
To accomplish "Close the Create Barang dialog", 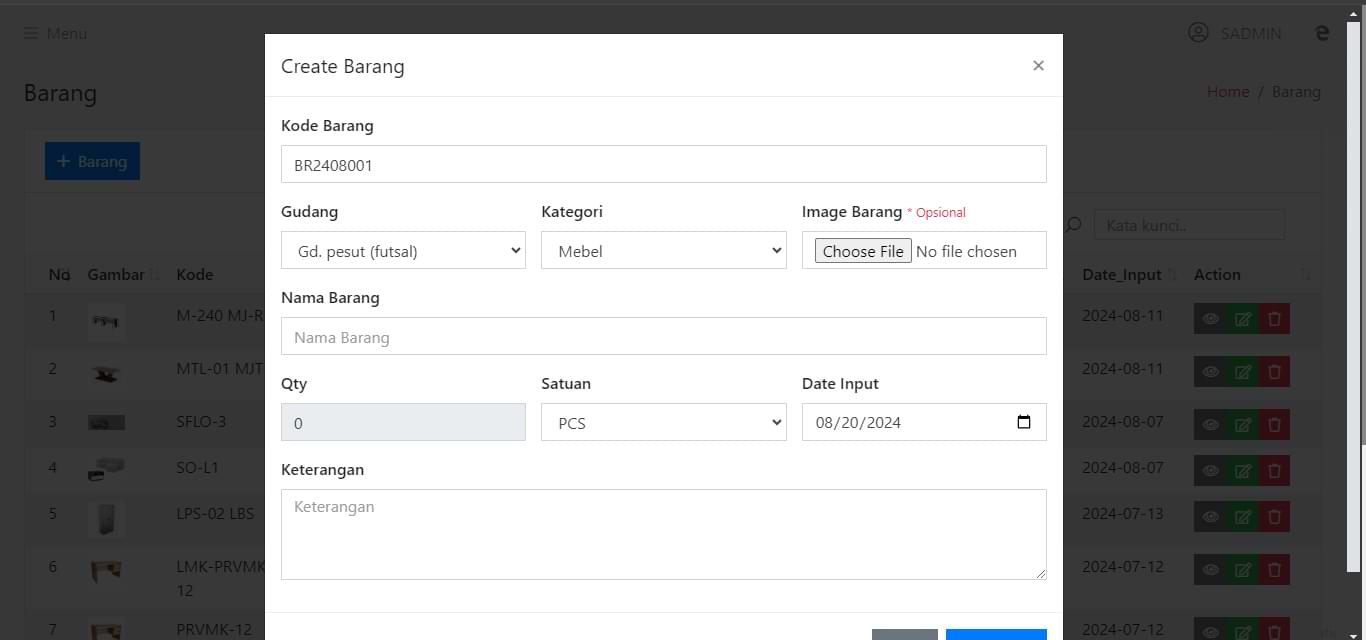I will click(x=1038, y=66).
